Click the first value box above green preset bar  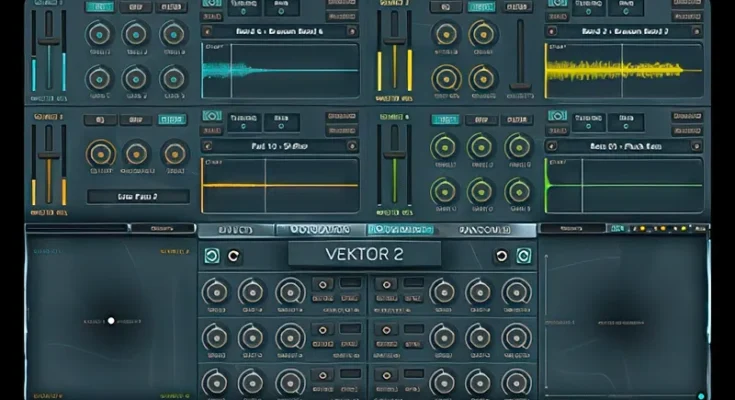point(588,122)
